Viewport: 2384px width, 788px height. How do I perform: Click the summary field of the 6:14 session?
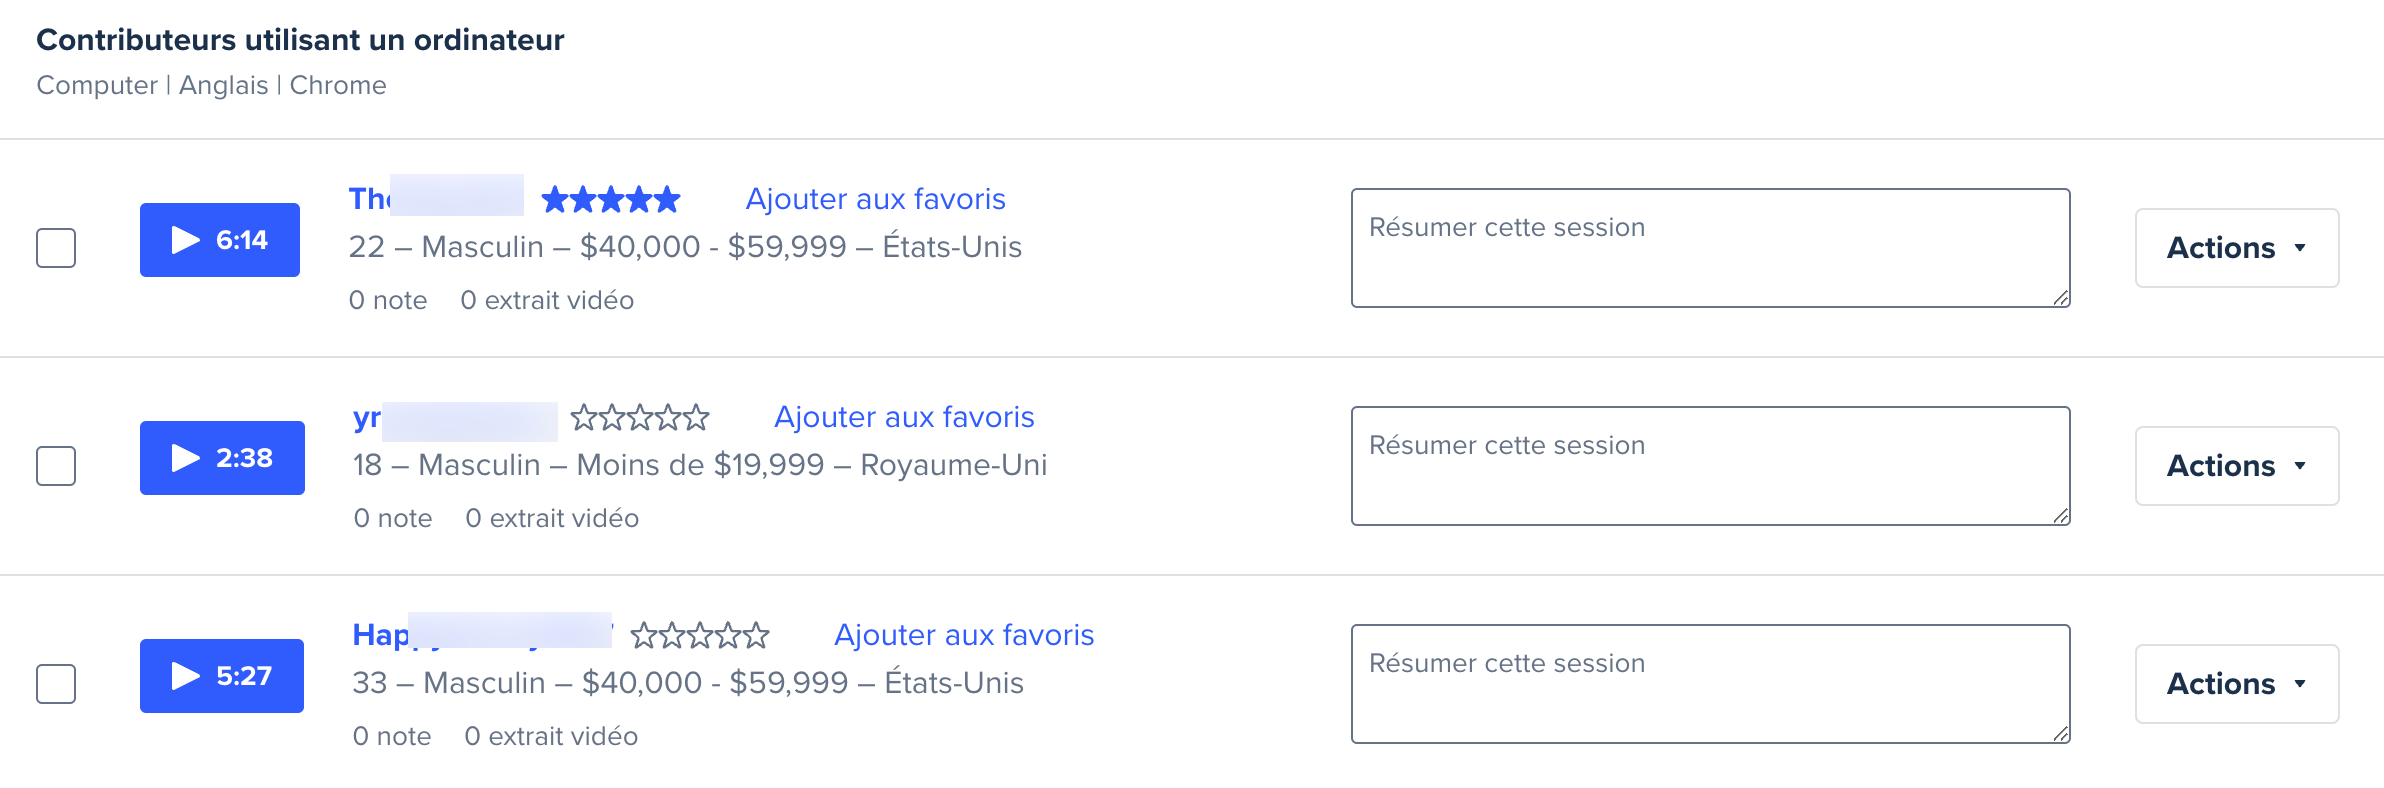(x=1710, y=248)
